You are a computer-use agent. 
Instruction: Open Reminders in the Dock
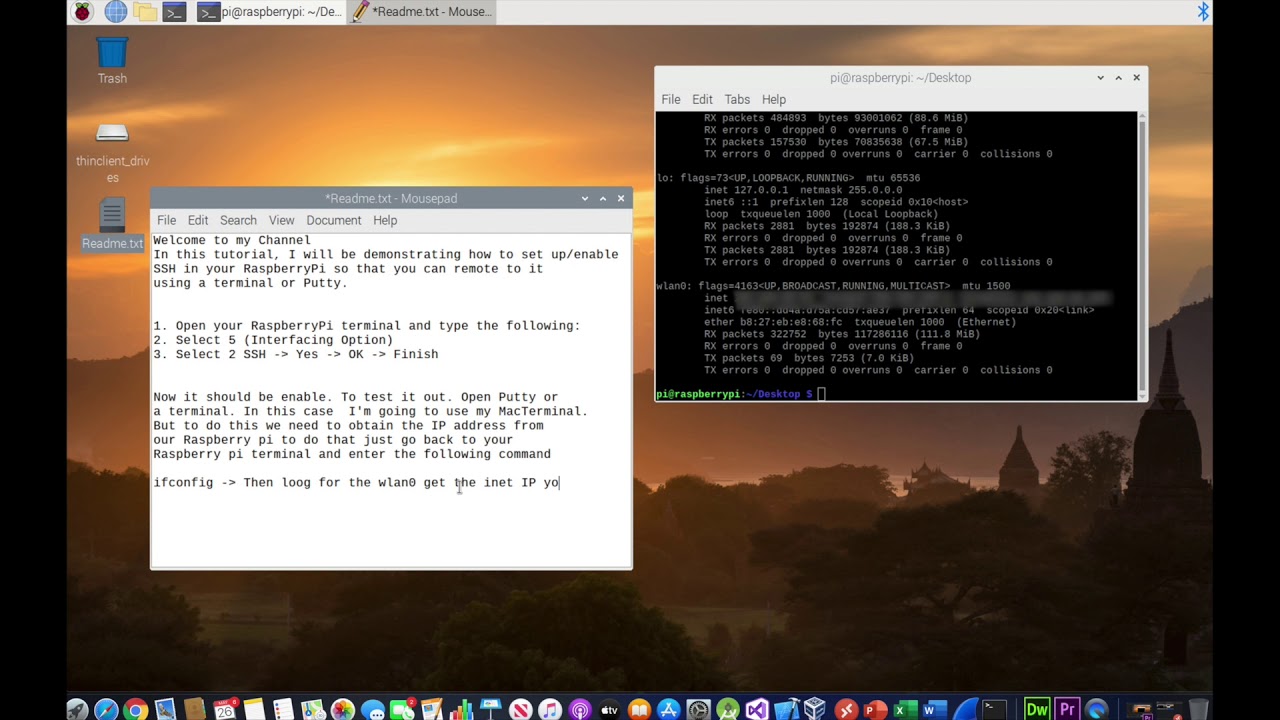pyautogui.click(x=283, y=708)
